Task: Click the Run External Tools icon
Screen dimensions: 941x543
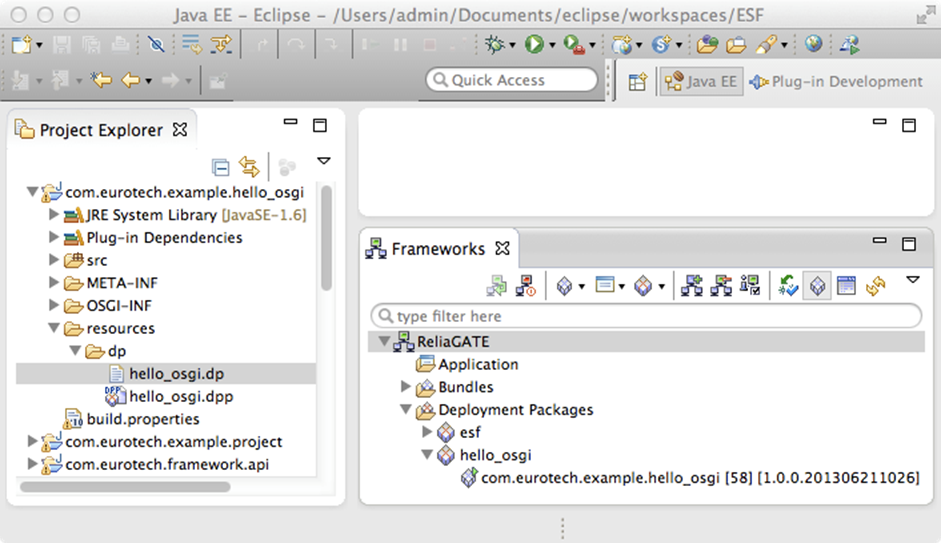Action: 574,44
